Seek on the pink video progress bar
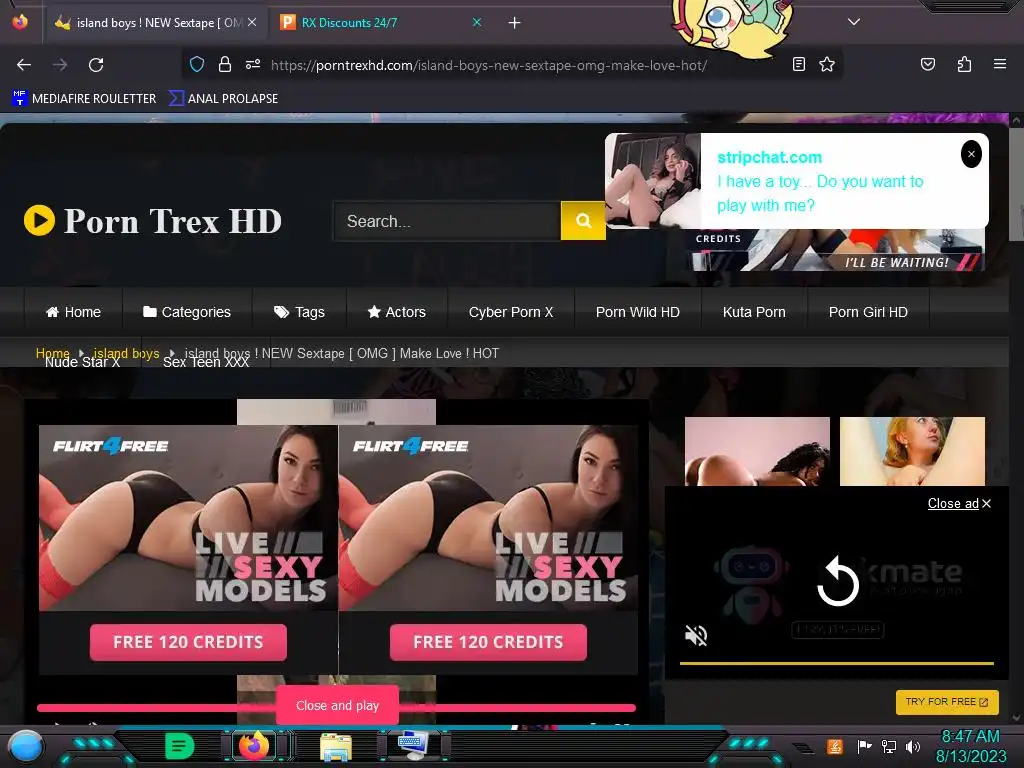 click(x=336, y=708)
